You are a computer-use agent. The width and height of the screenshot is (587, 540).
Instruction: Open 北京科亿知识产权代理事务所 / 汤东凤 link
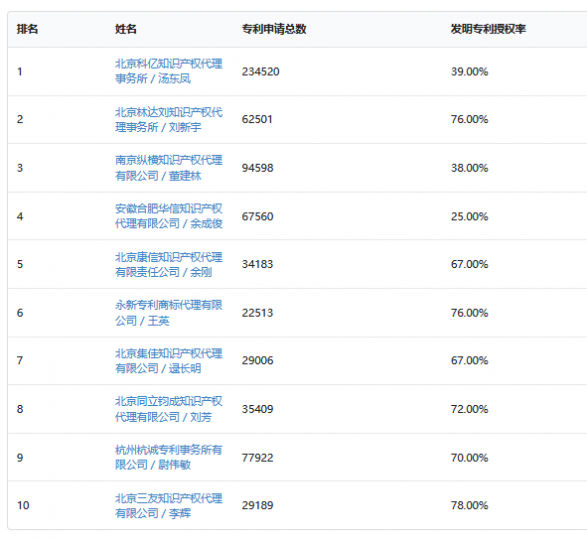click(168, 71)
